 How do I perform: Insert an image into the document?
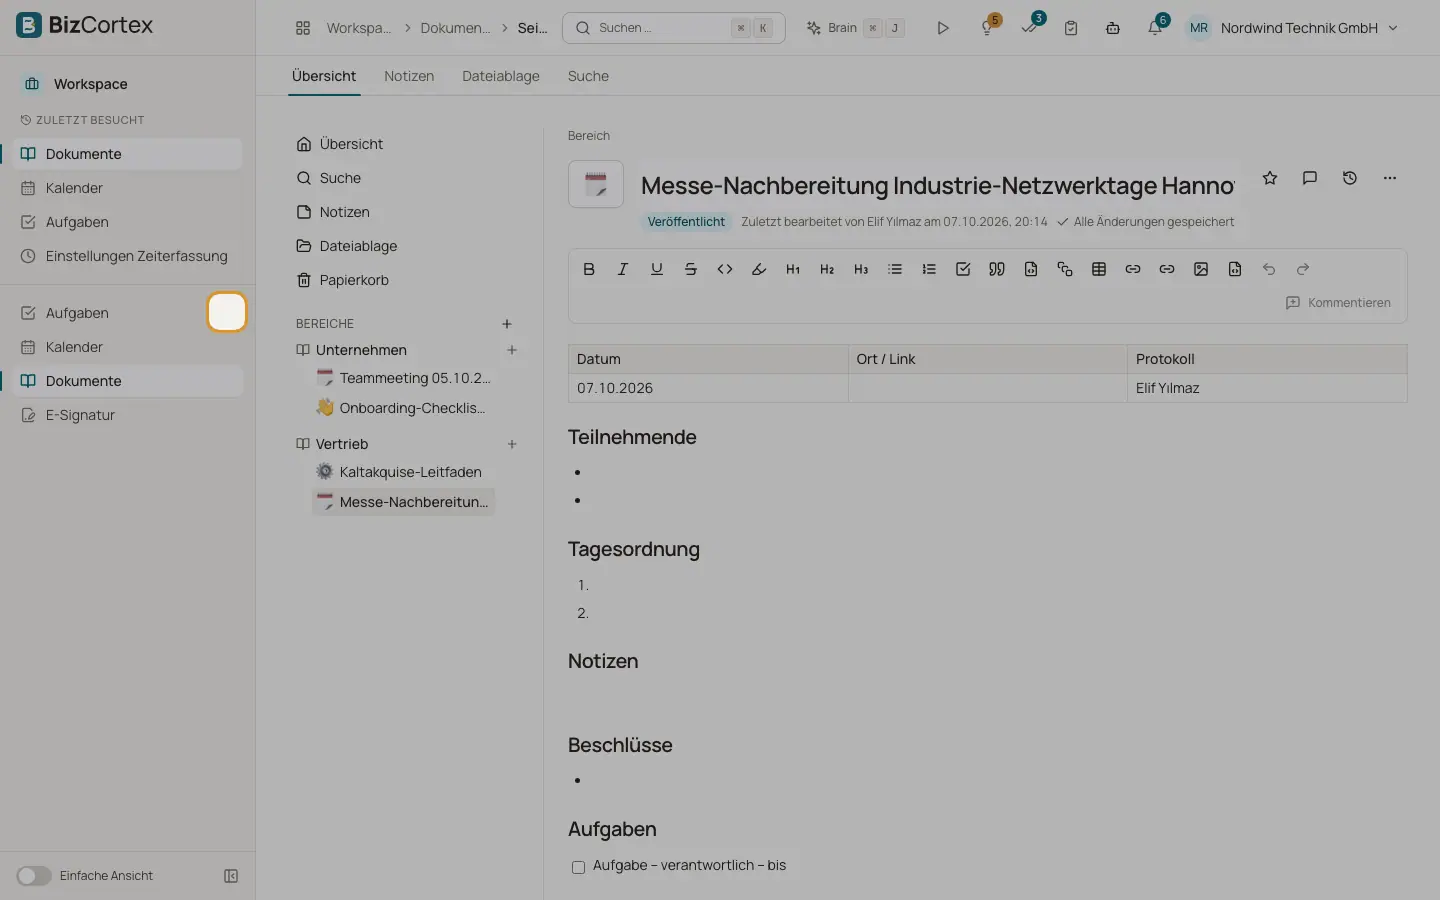pyautogui.click(x=1201, y=269)
